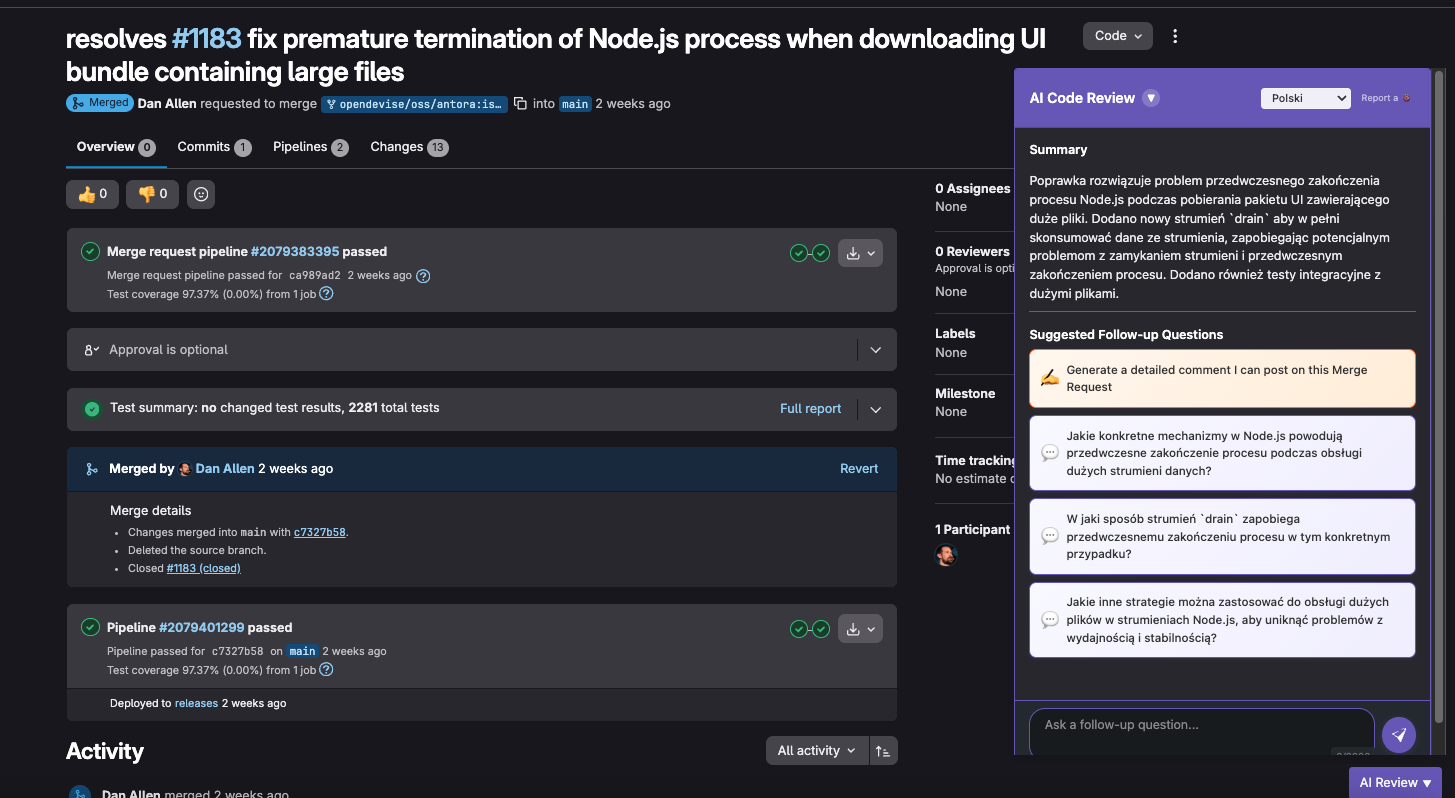
Task: Add a thumbs down reaction
Action: point(151,194)
